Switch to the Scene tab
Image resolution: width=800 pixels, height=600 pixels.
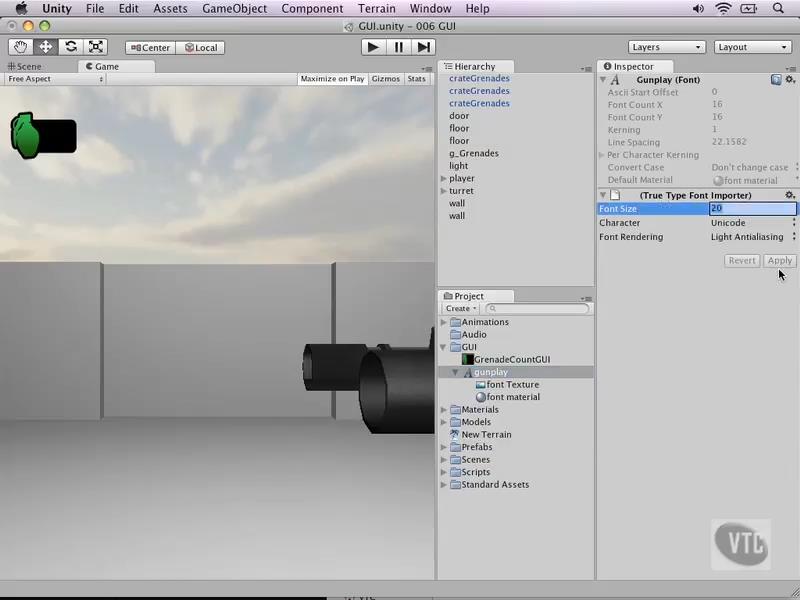pos(24,66)
